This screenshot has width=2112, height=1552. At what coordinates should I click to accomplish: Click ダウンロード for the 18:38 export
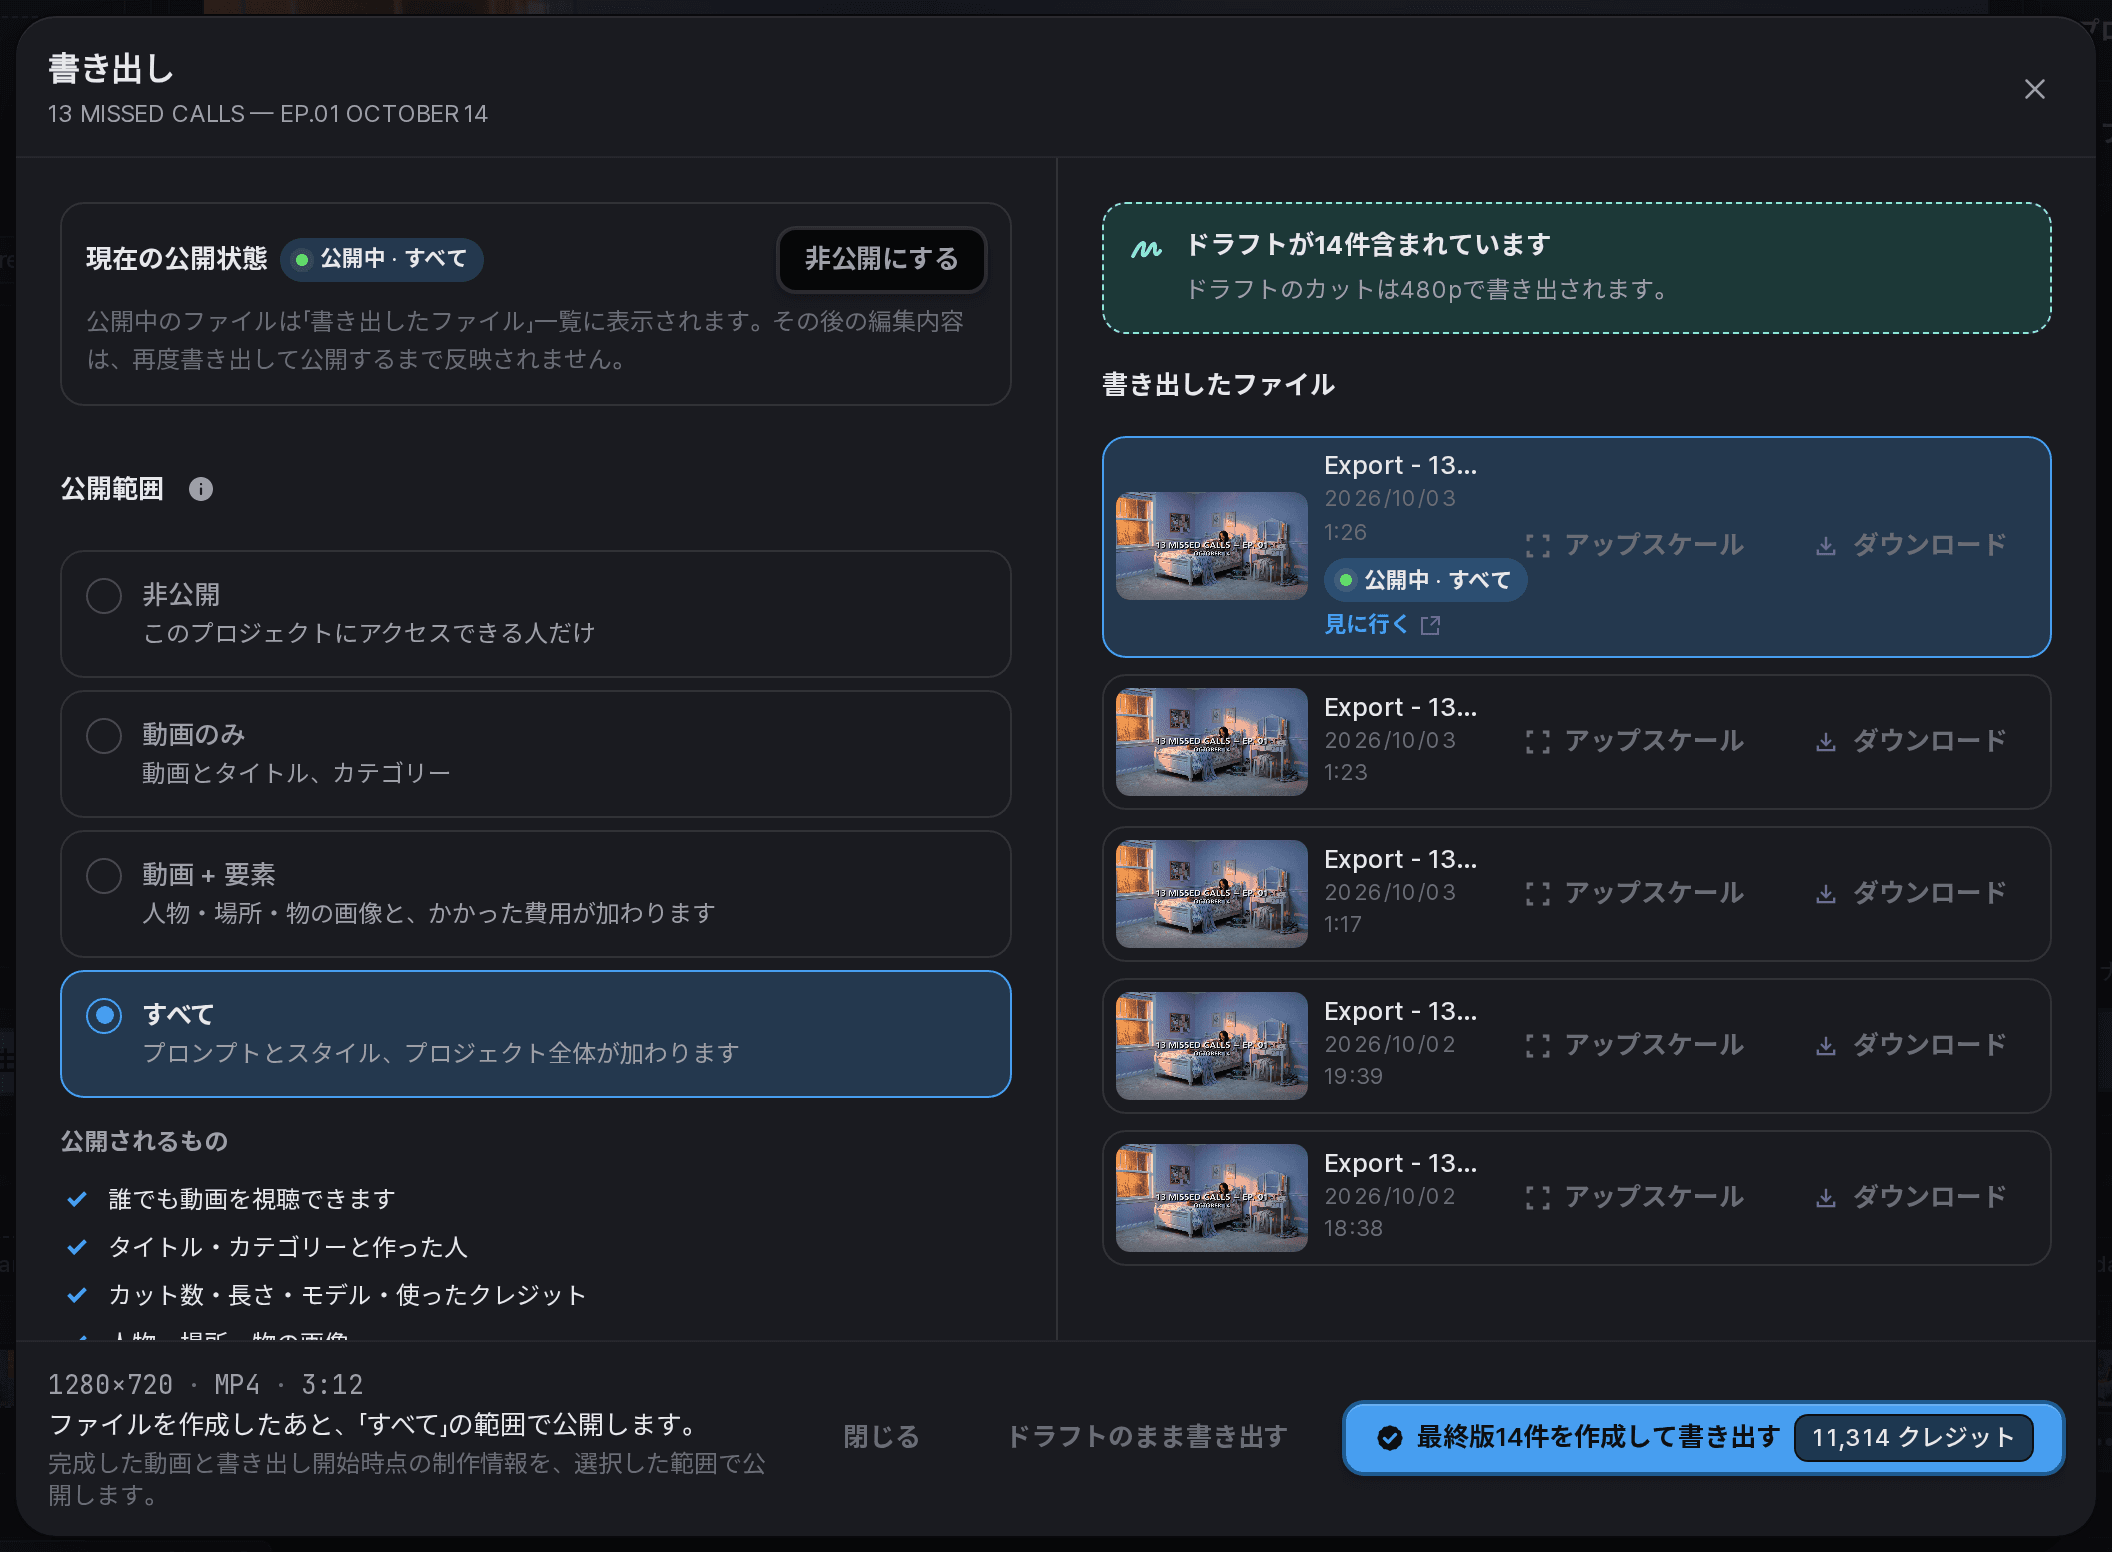coord(1911,1197)
